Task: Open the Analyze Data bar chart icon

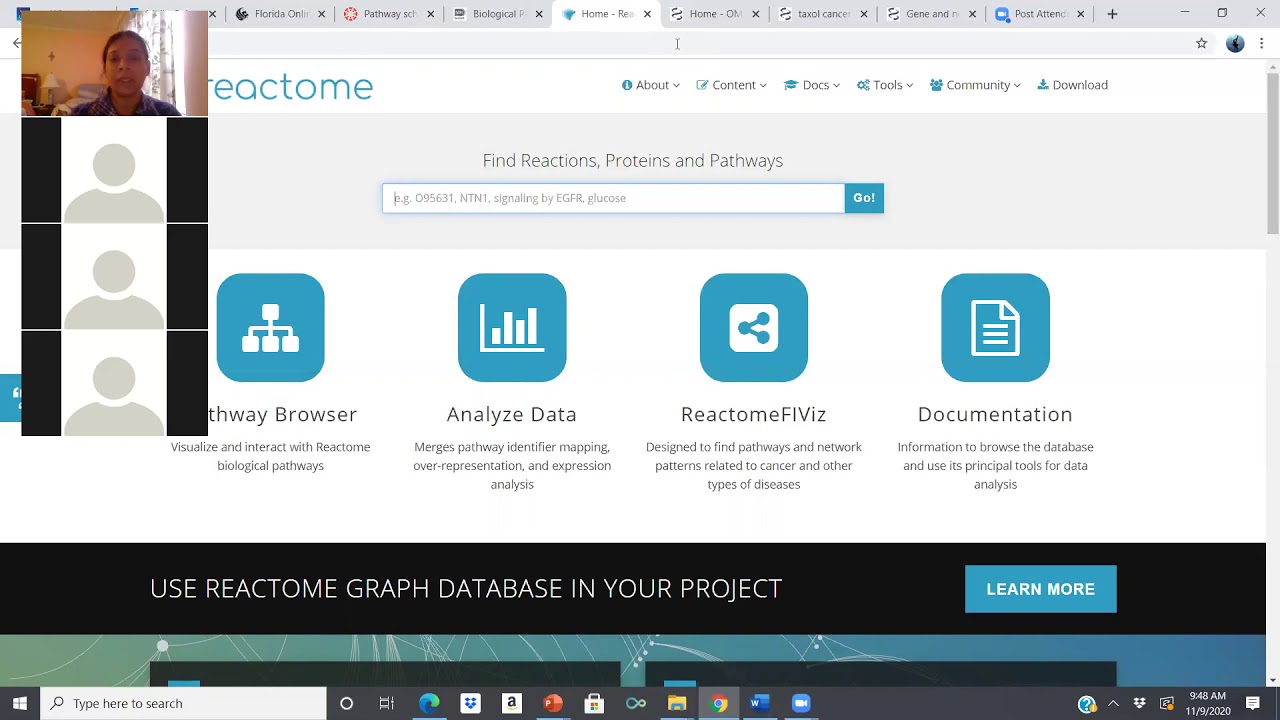Action: 512,328
